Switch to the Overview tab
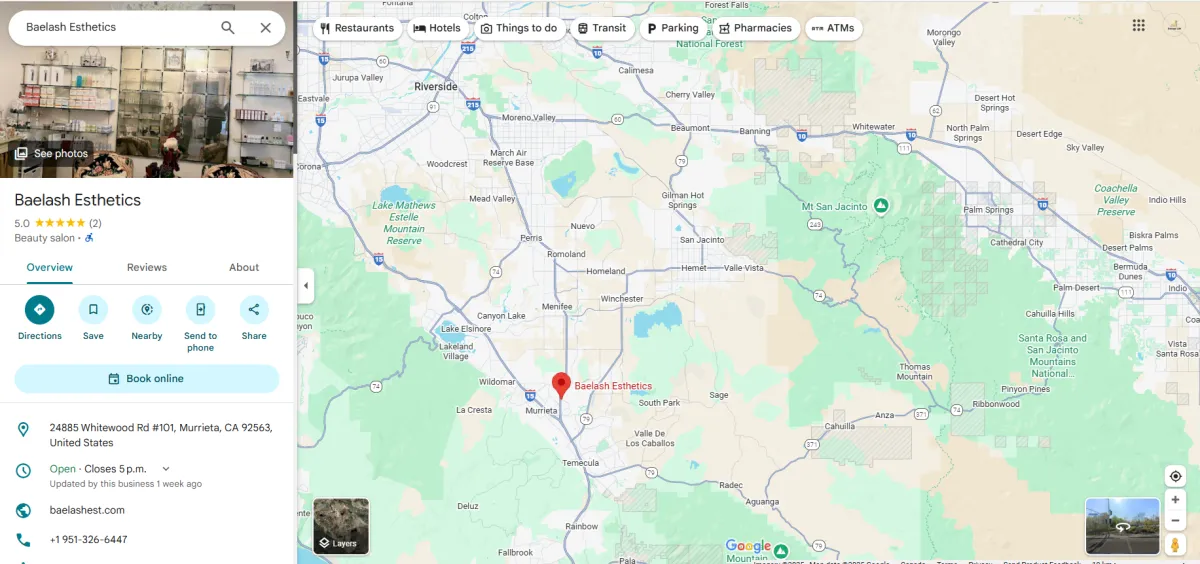The width and height of the screenshot is (1200, 564). point(49,267)
